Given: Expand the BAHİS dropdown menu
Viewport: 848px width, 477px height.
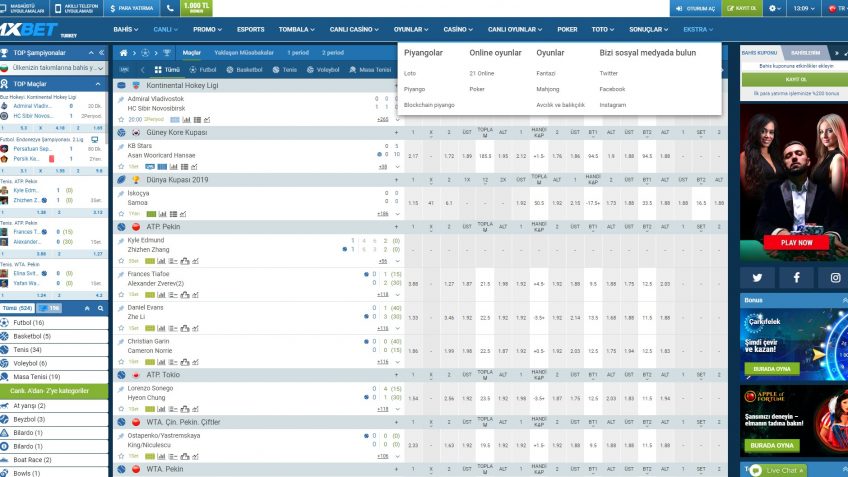Looking at the screenshot, I should pos(125,30).
